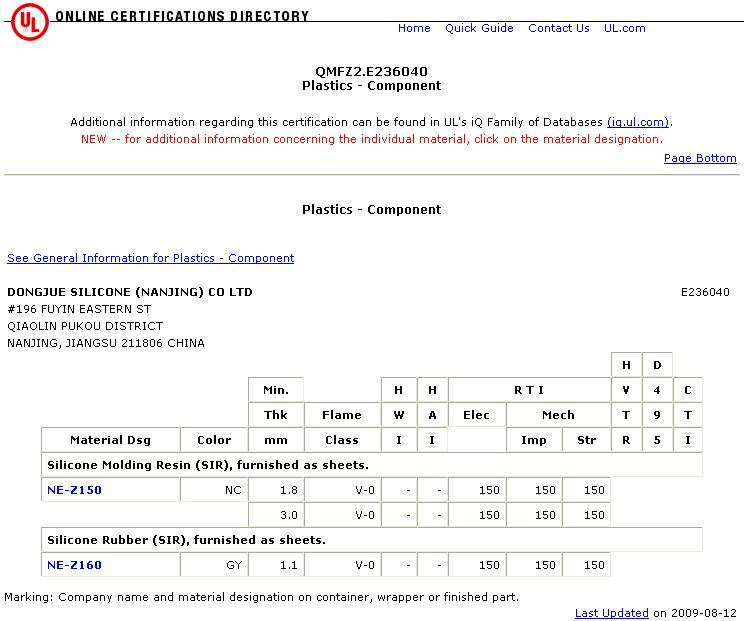This screenshot has height=621, width=748.
Task: Click Silicone Rubber (SIR) section row
Action: point(372,540)
